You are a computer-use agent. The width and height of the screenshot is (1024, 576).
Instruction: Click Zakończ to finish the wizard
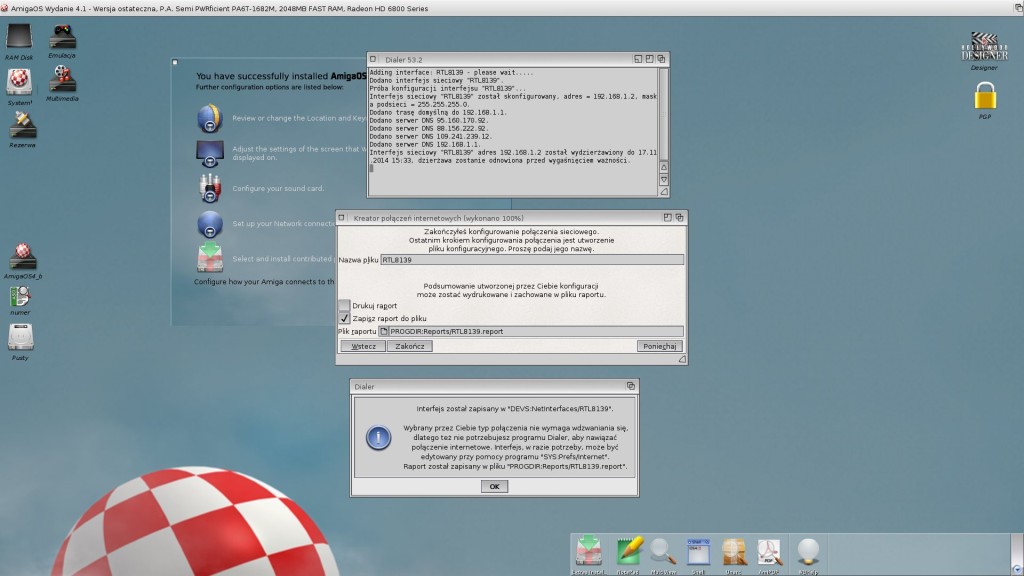click(x=409, y=346)
